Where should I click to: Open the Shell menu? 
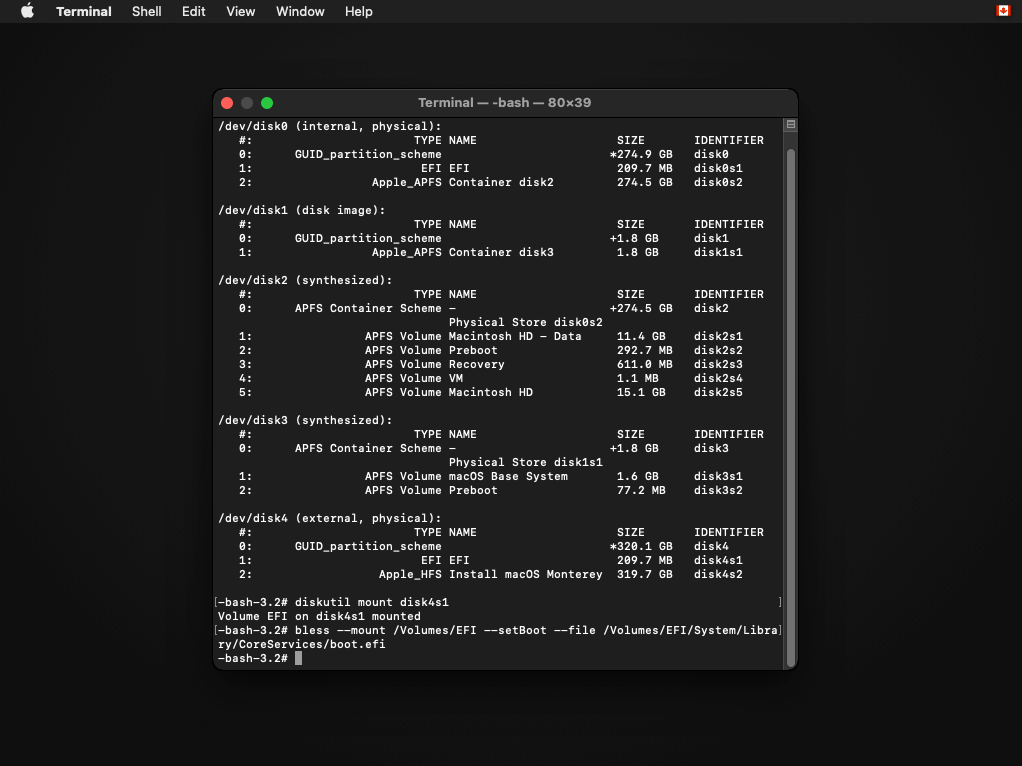pos(146,11)
